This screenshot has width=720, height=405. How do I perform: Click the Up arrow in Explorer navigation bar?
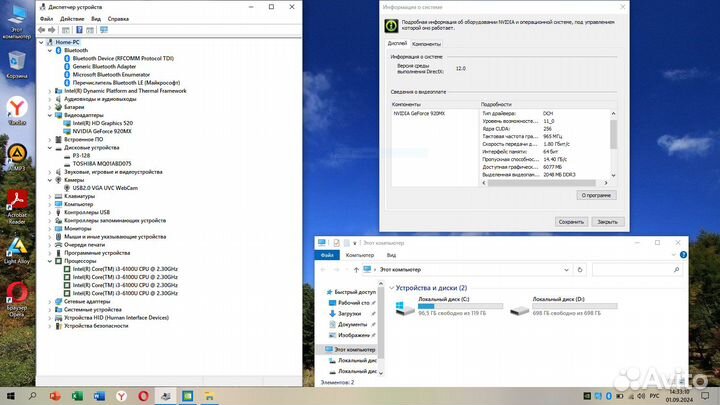click(x=356, y=270)
